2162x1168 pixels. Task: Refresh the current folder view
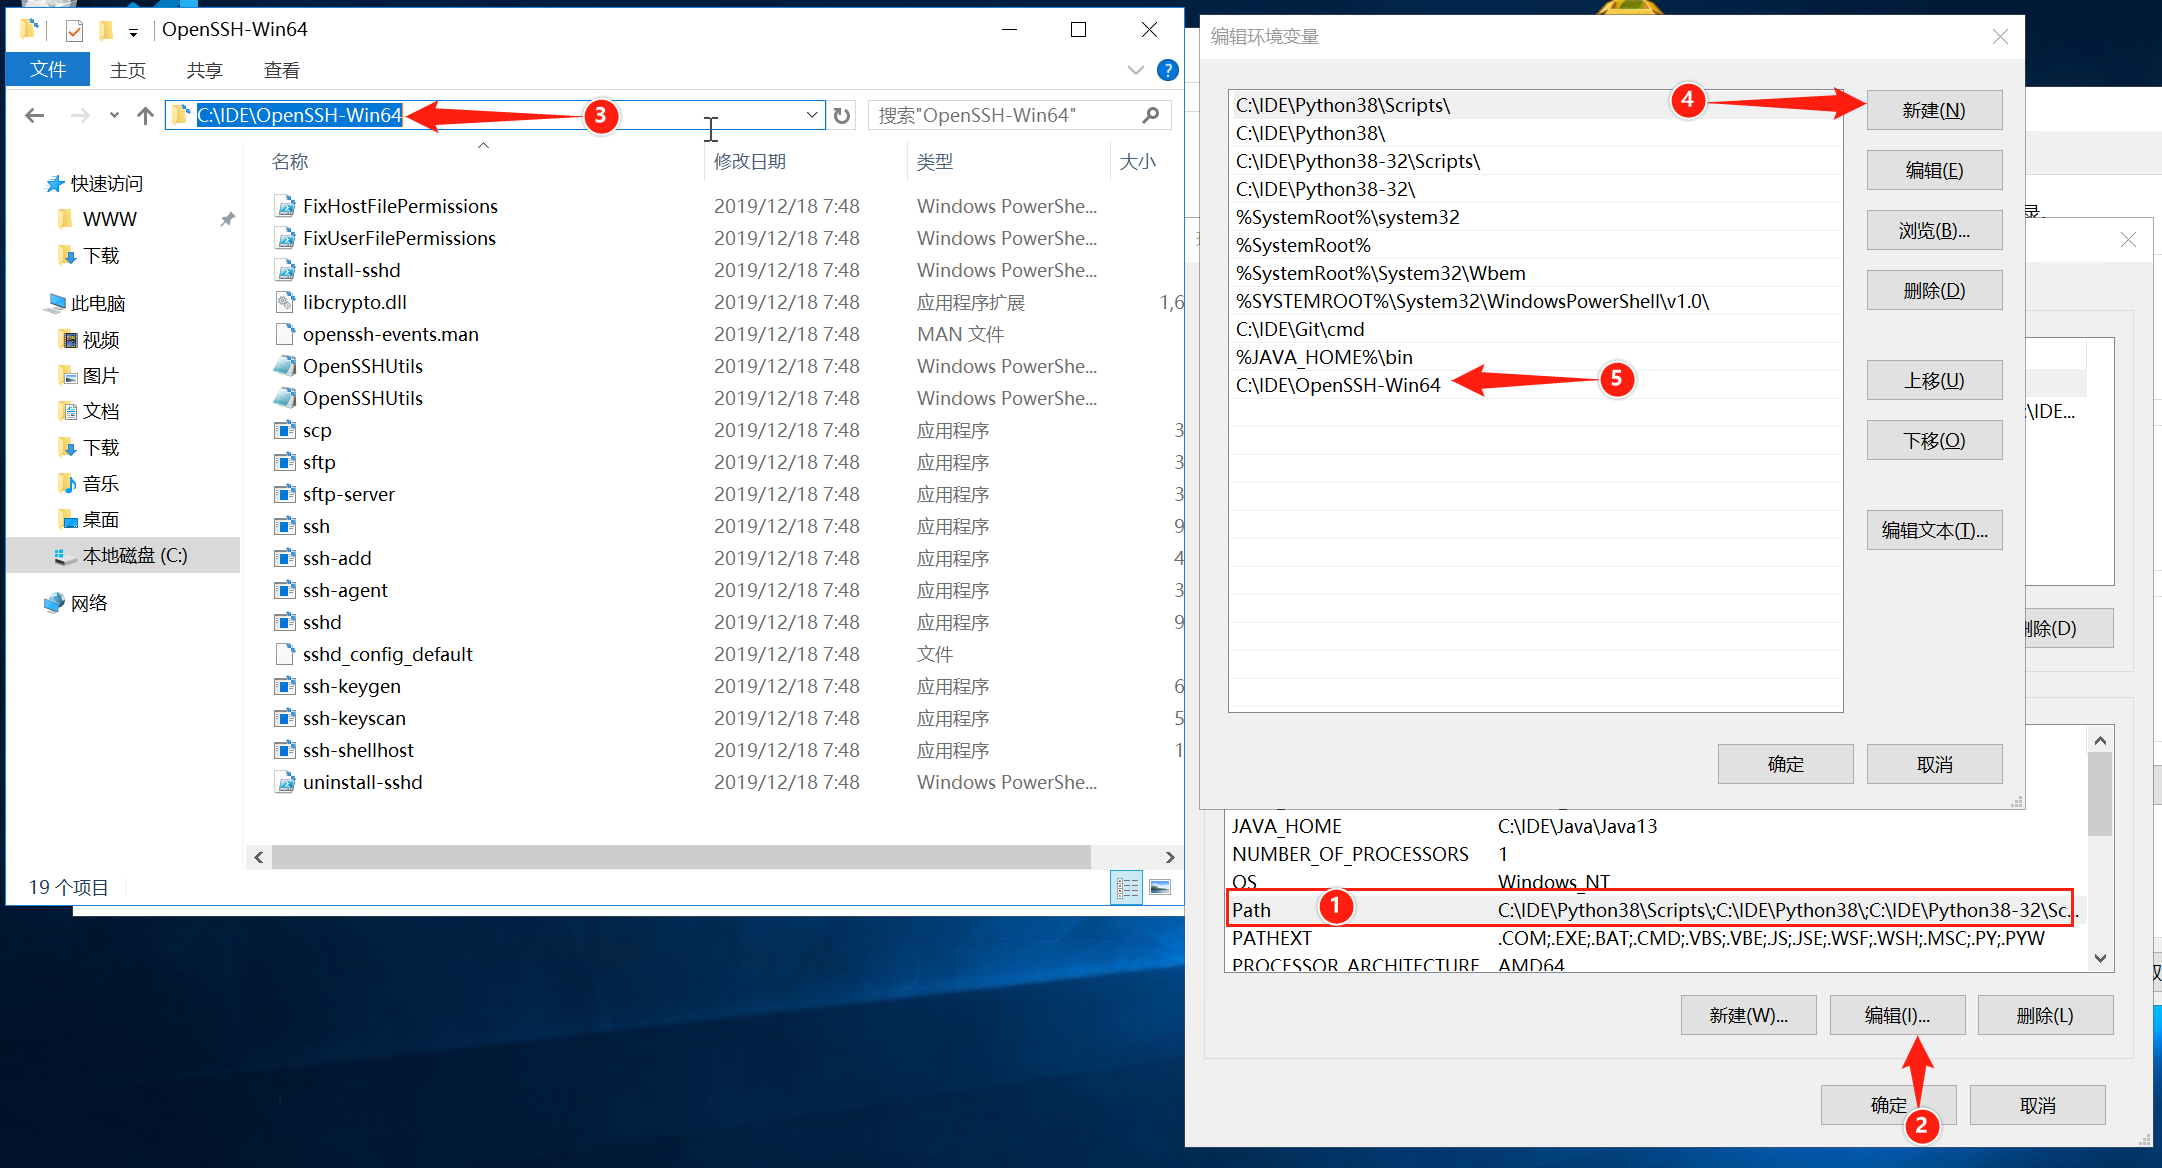(841, 115)
